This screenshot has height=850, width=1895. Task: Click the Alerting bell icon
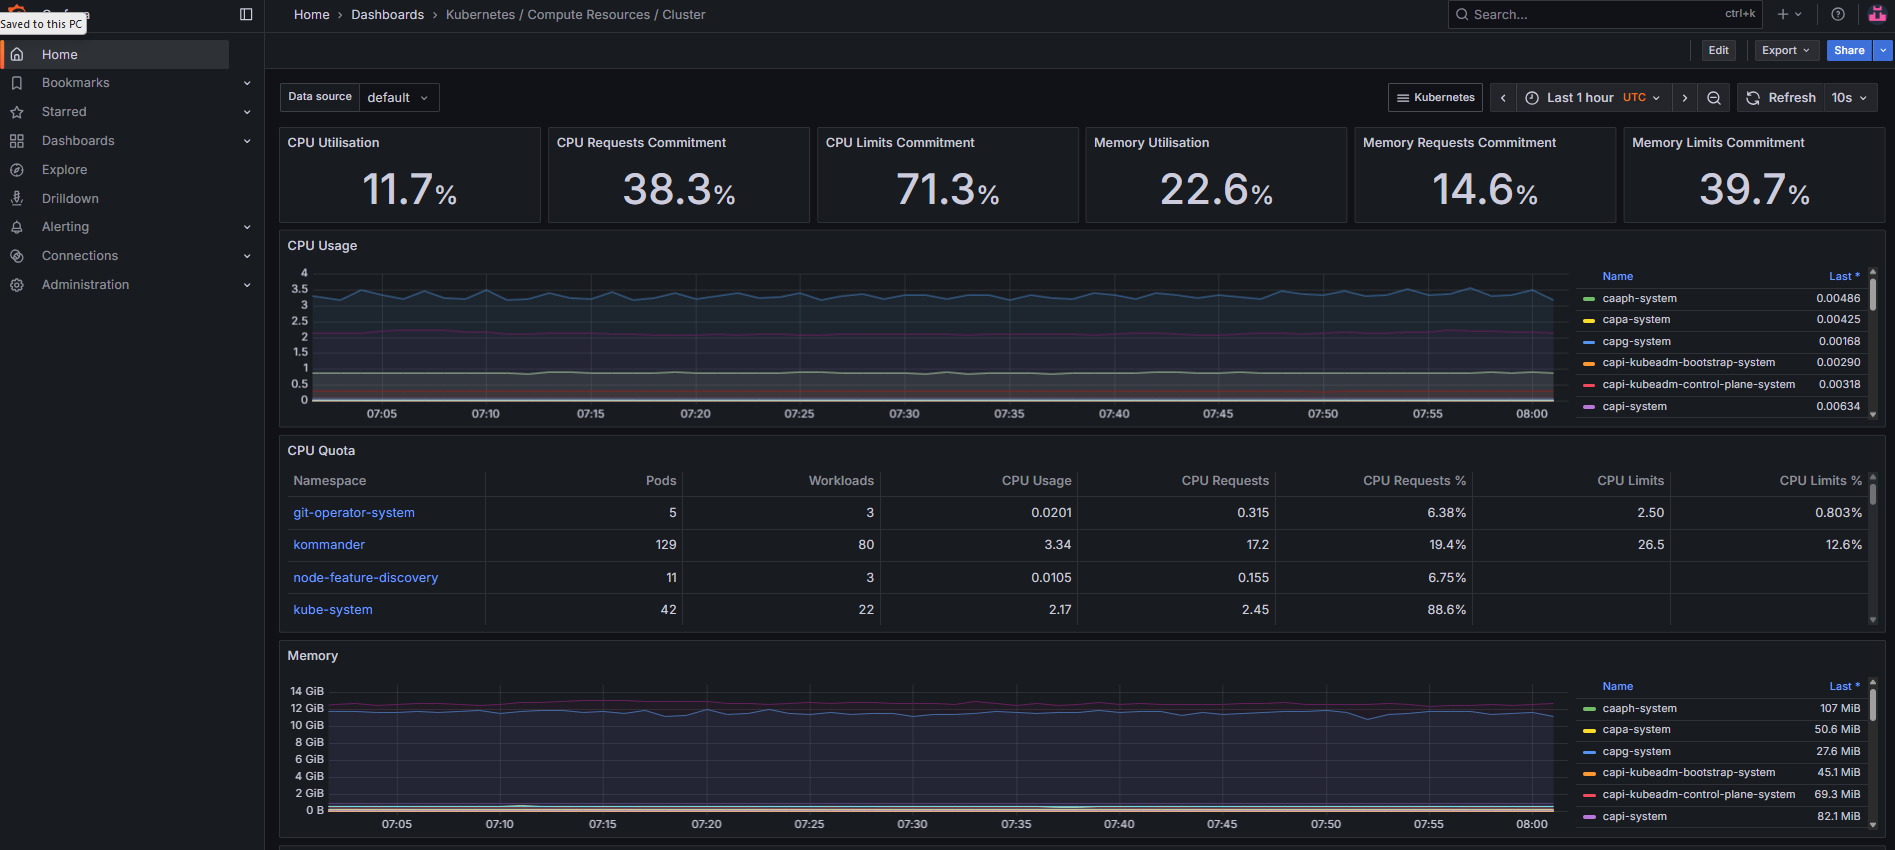click(17, 227)
